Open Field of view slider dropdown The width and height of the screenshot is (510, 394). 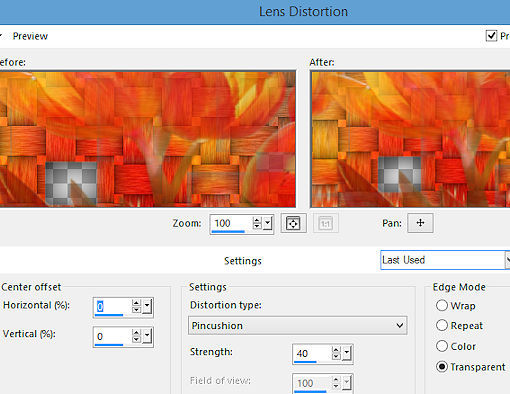coord(347,383)
